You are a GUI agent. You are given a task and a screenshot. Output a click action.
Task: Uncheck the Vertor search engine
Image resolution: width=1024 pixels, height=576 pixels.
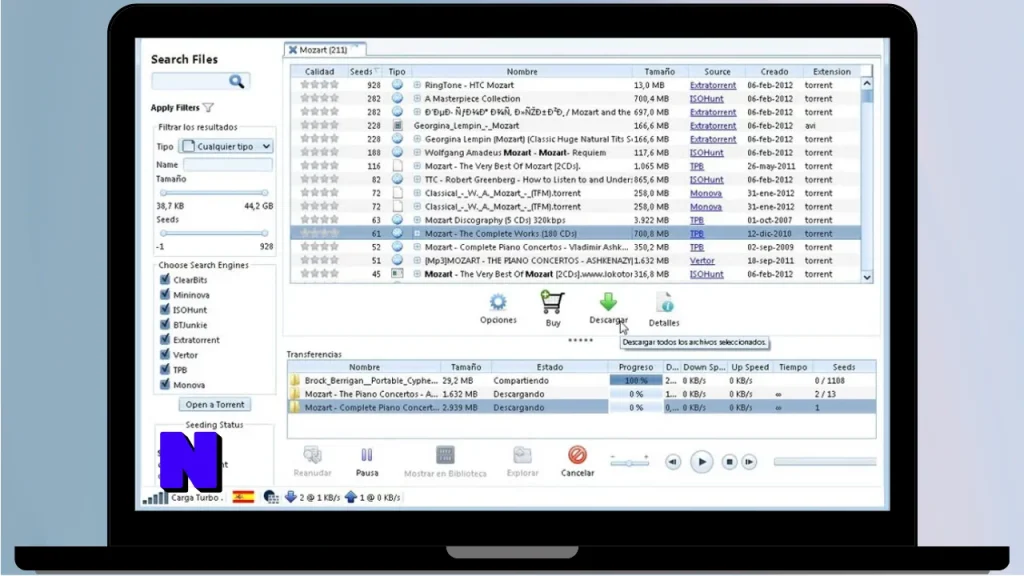point(165,355)
